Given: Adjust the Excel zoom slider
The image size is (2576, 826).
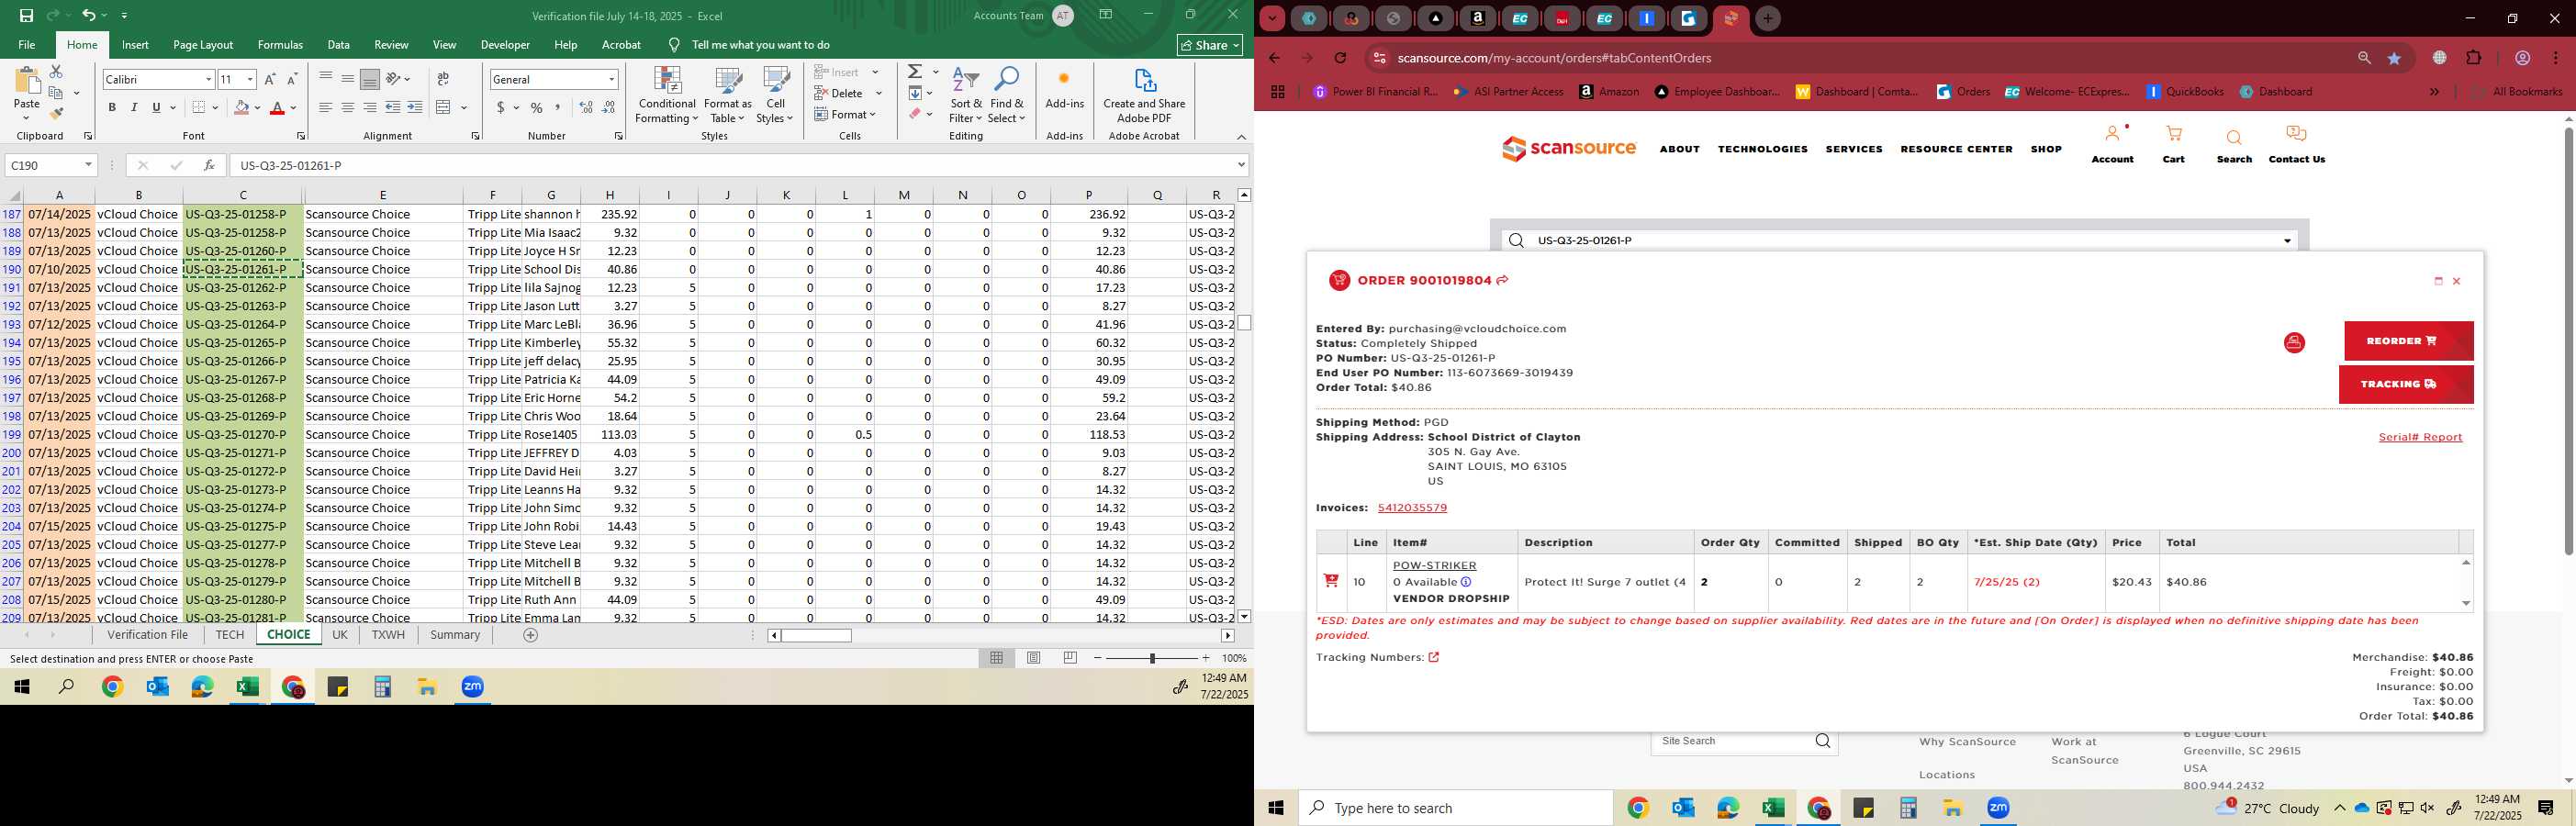Looking at the screenshot, I should point(1152,658).
